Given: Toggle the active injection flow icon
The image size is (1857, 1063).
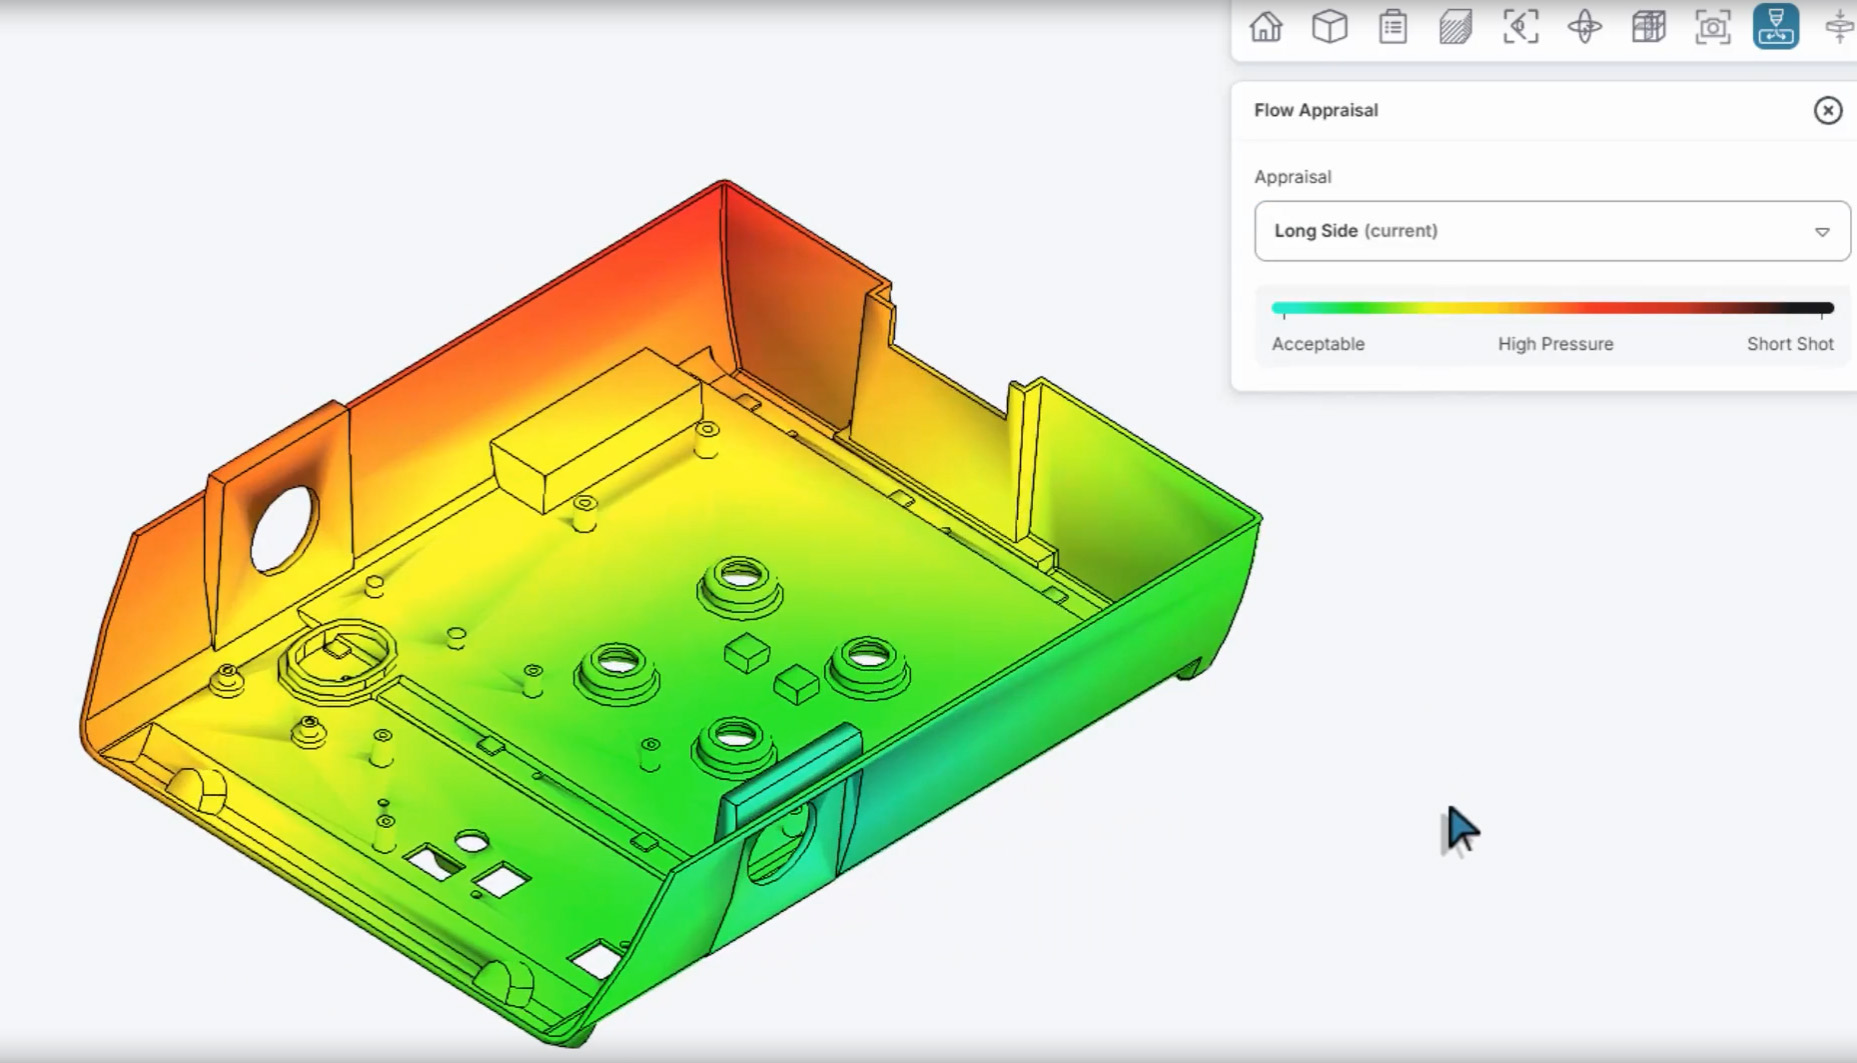Looking at the screenshot, I should tap(1776, 27).
